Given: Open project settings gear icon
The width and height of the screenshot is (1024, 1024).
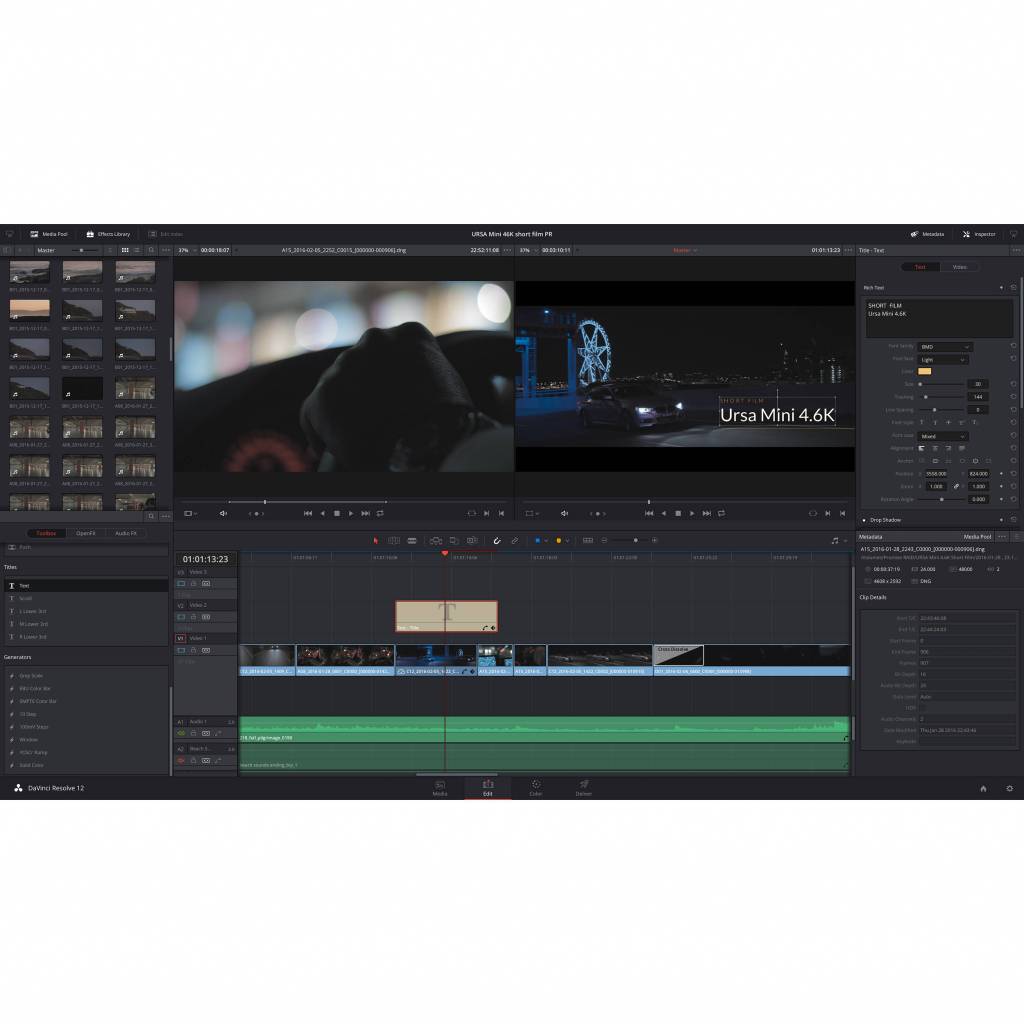Looking at the screenshot, I should pyautogui.click(x=1010, y=789).
